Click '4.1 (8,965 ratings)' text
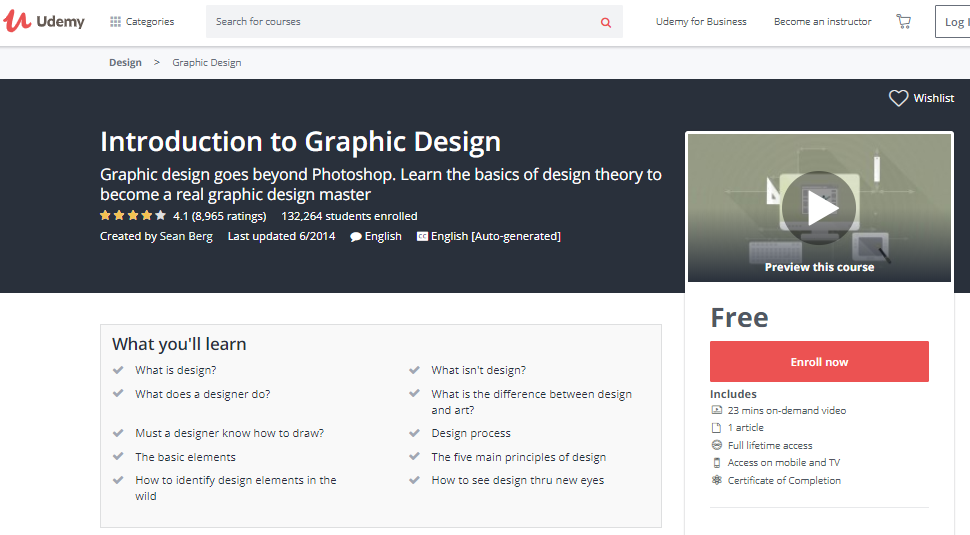 tap(220, 216)
